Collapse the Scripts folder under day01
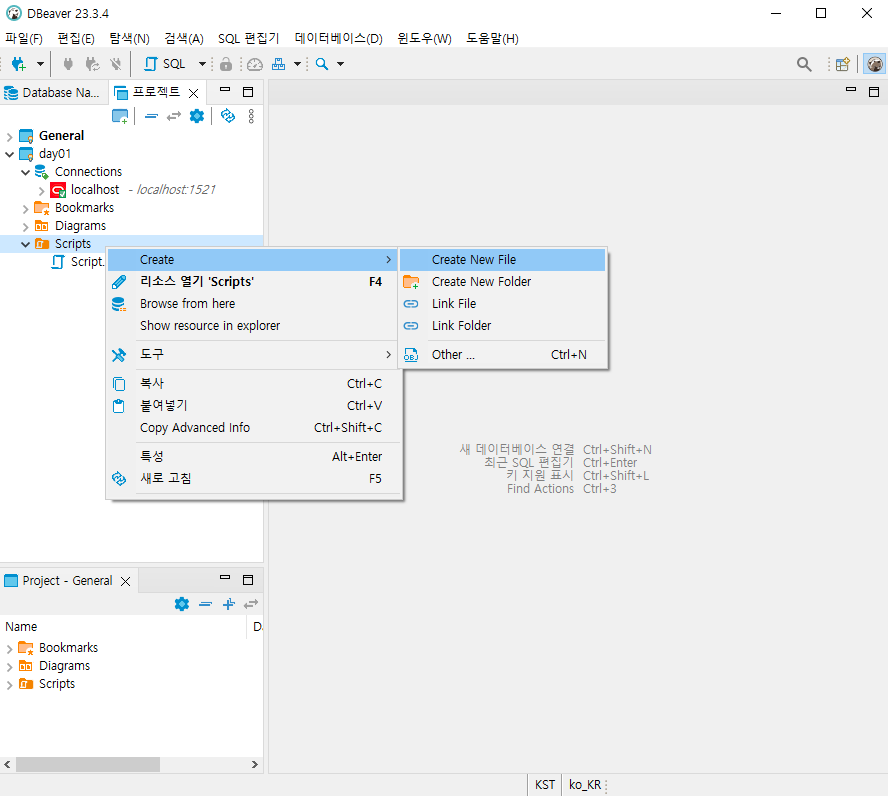This screenshot has width=888, height=796. tap(25, 244)
